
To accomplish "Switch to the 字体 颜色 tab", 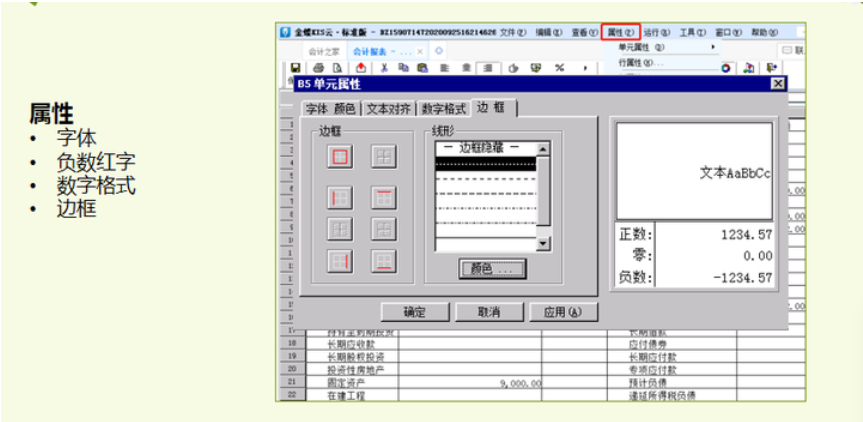I will (330, 109).
